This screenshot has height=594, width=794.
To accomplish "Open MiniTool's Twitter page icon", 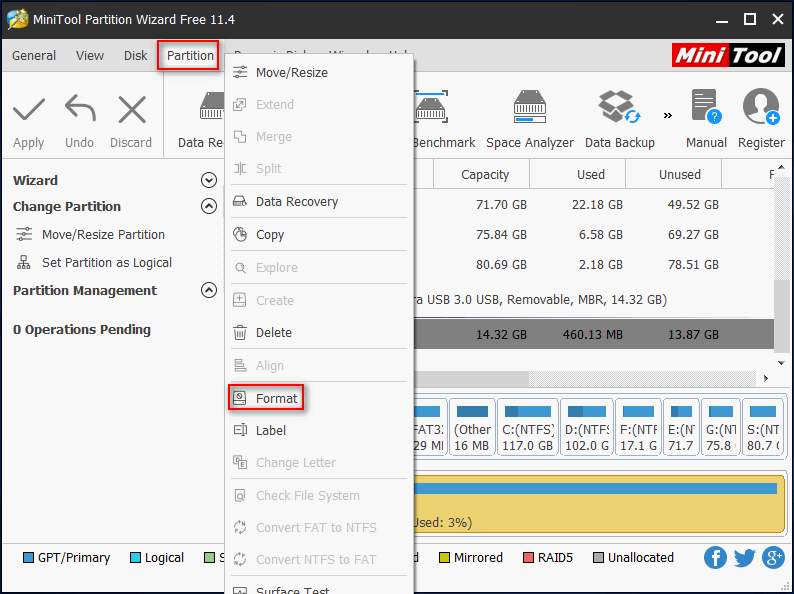I will pyautogui.click(x=744, y=558).
